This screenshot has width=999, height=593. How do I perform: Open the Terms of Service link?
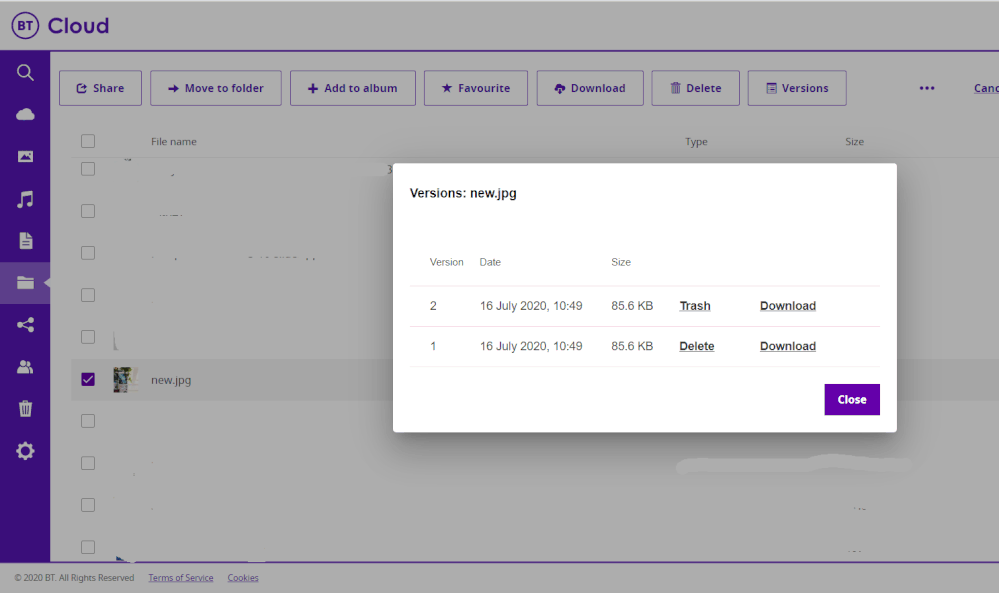coord(181,578)
